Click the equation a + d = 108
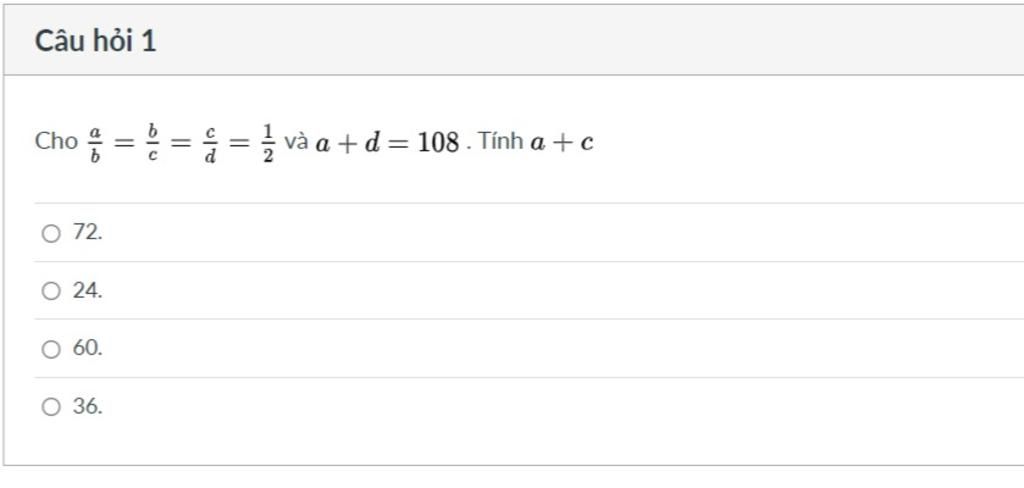The image size is (1024, 488). (387, 142)
